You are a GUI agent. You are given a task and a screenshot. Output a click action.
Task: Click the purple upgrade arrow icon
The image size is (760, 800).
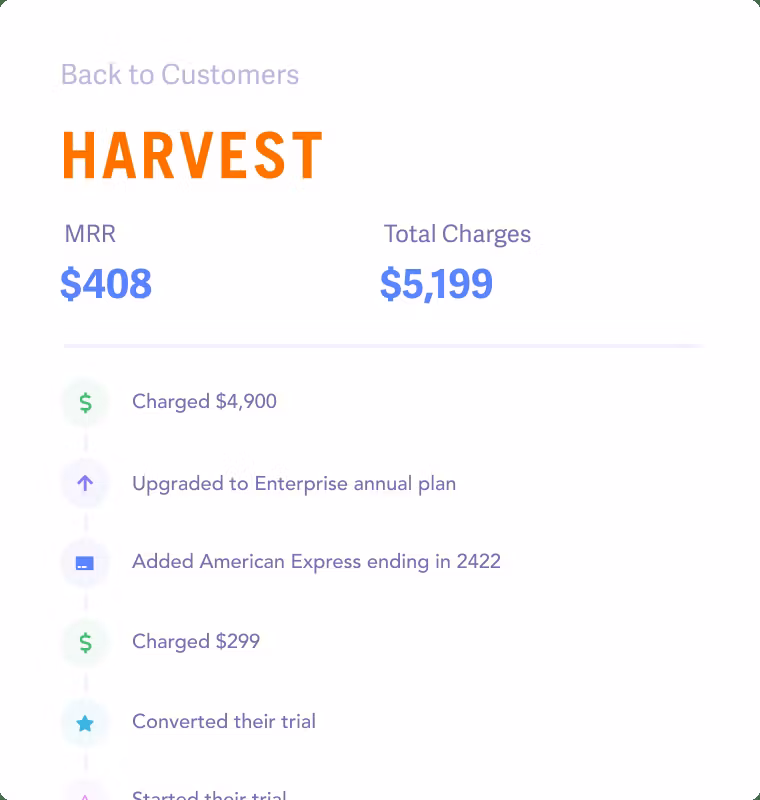tap(85, 484)
